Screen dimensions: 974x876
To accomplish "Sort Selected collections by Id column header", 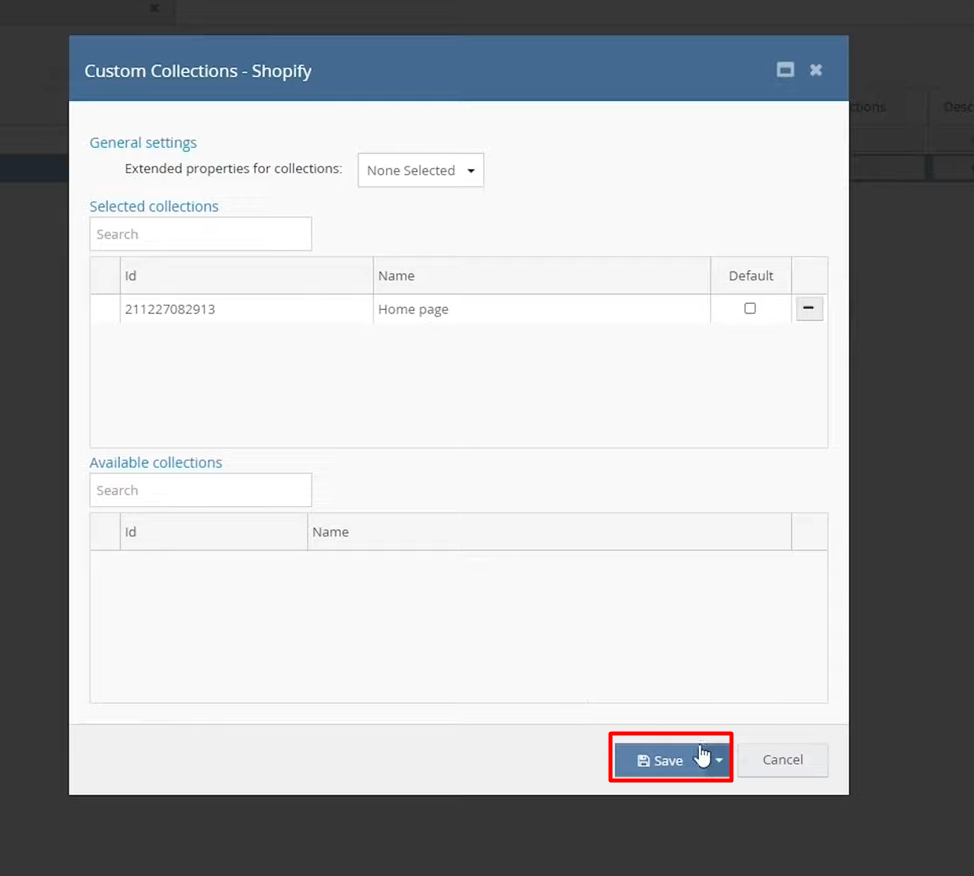I will point(247,275).
